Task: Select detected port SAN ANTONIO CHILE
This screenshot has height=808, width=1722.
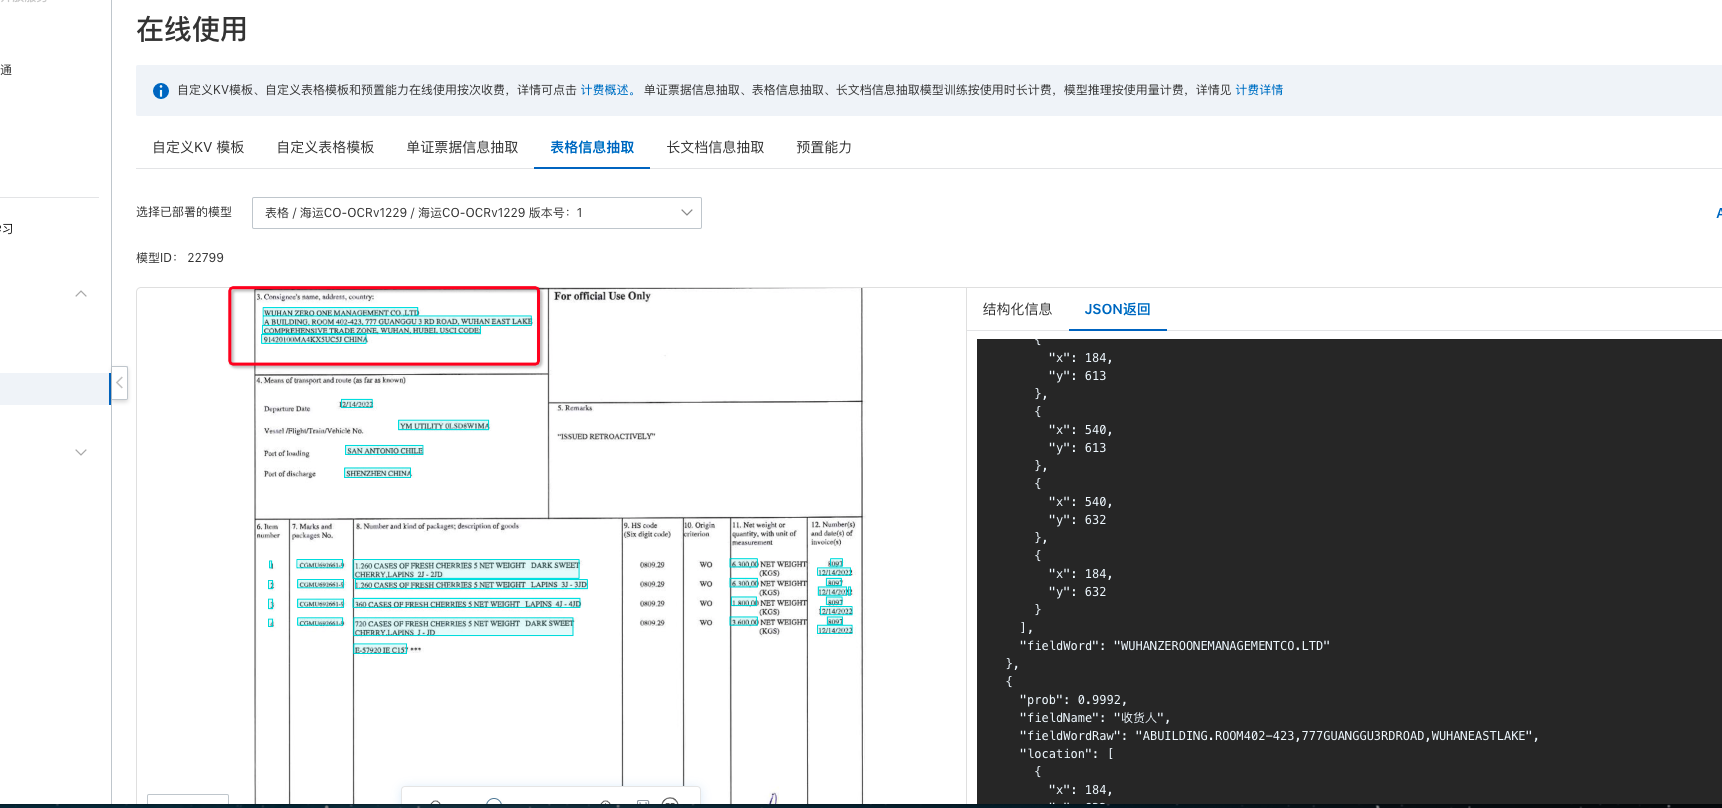Action: coord(384,451)
